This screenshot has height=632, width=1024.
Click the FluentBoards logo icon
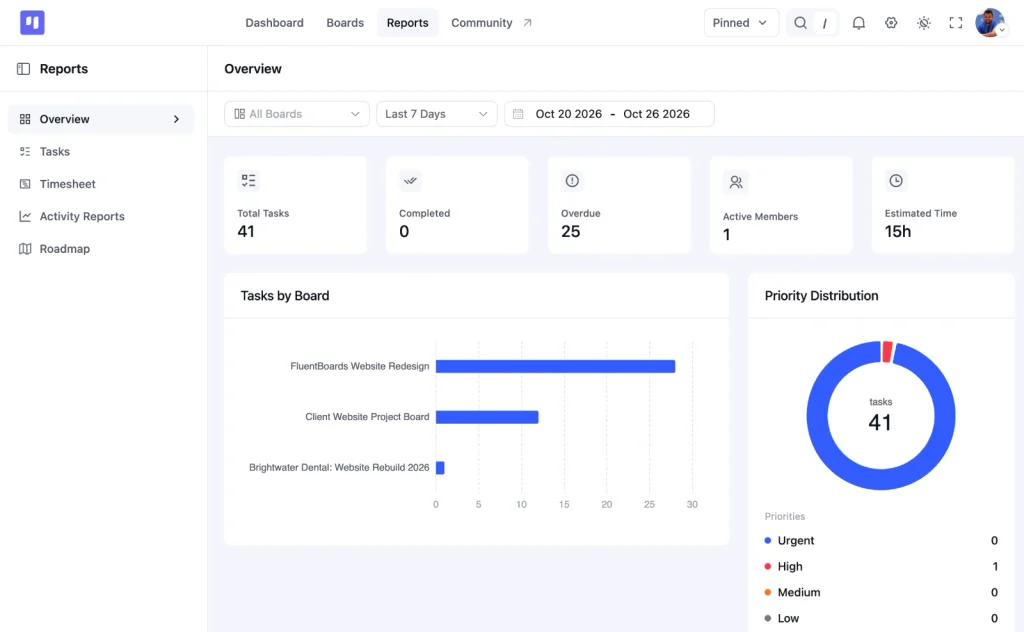coord(32,23)
